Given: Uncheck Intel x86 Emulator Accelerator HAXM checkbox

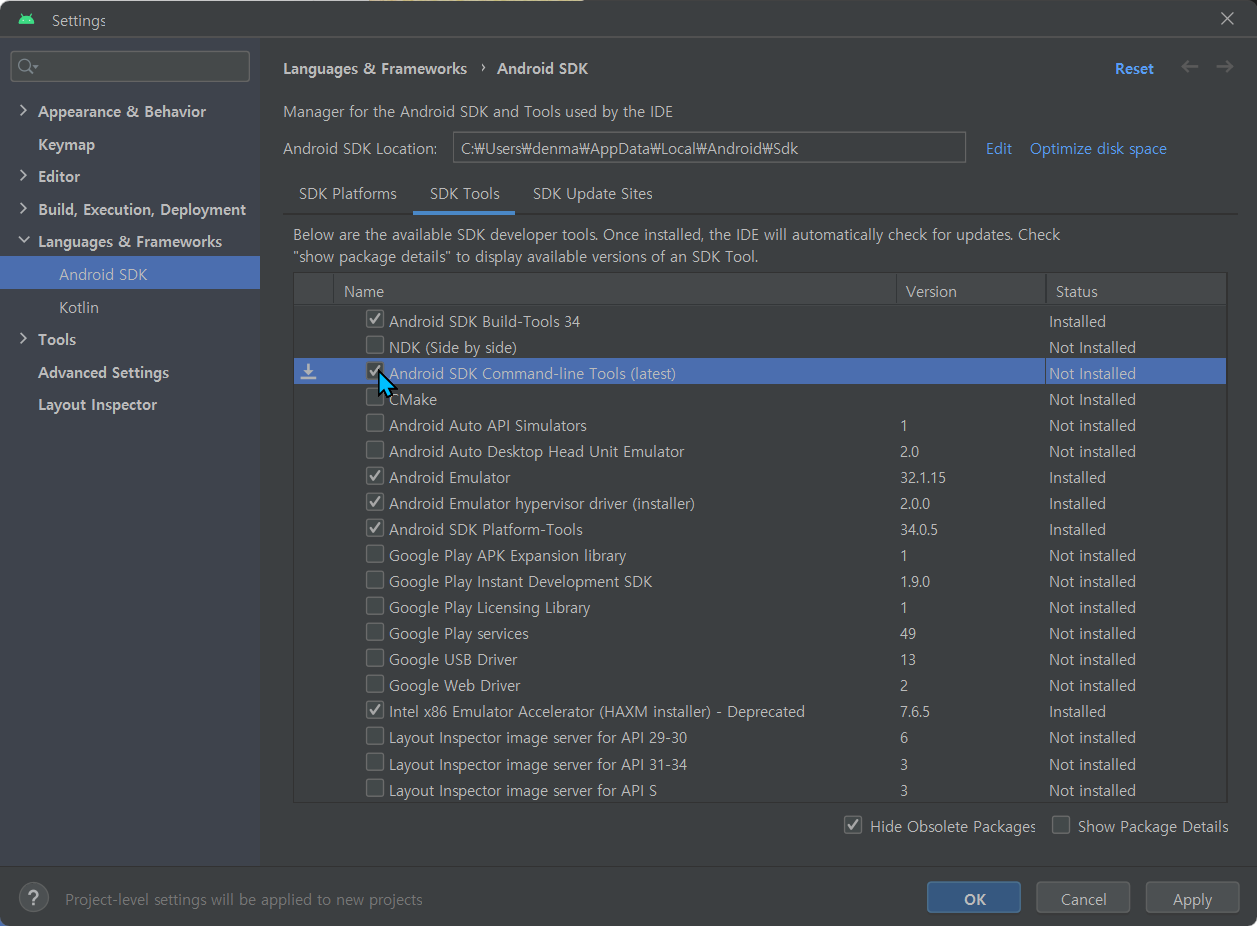Looking at the screenshot, I should tap(375, 710).
